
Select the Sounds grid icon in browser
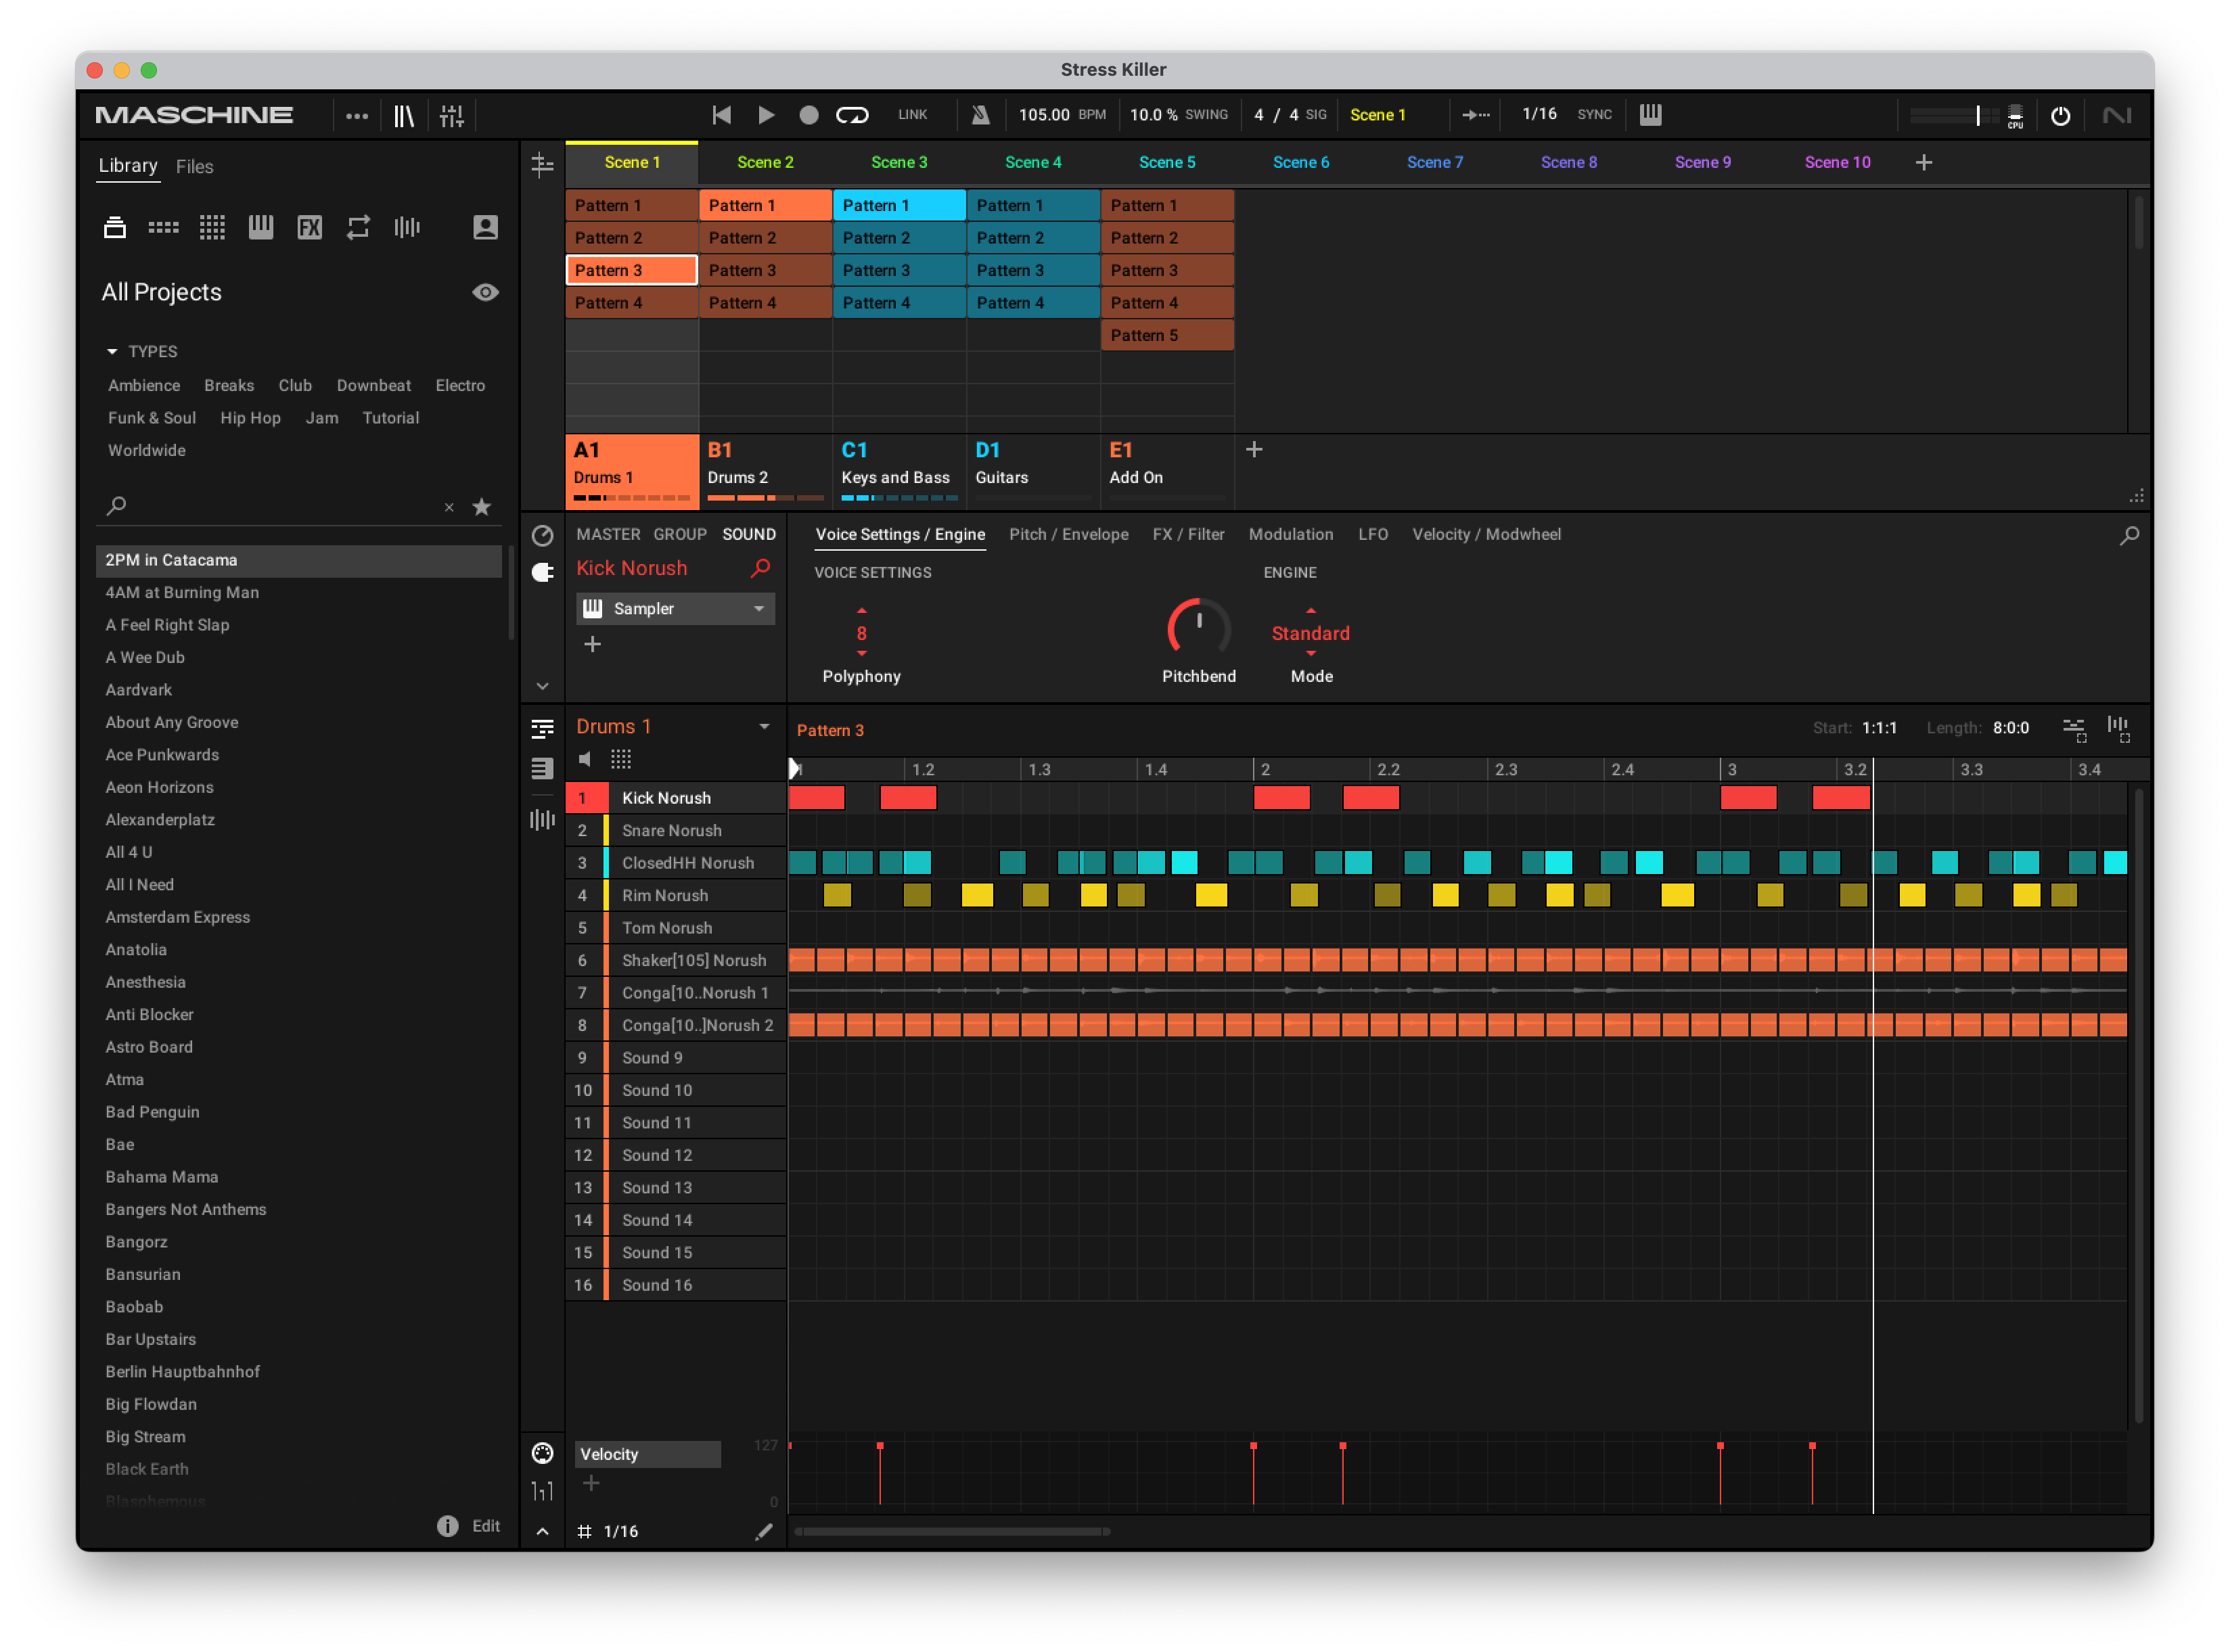(212, 228)
